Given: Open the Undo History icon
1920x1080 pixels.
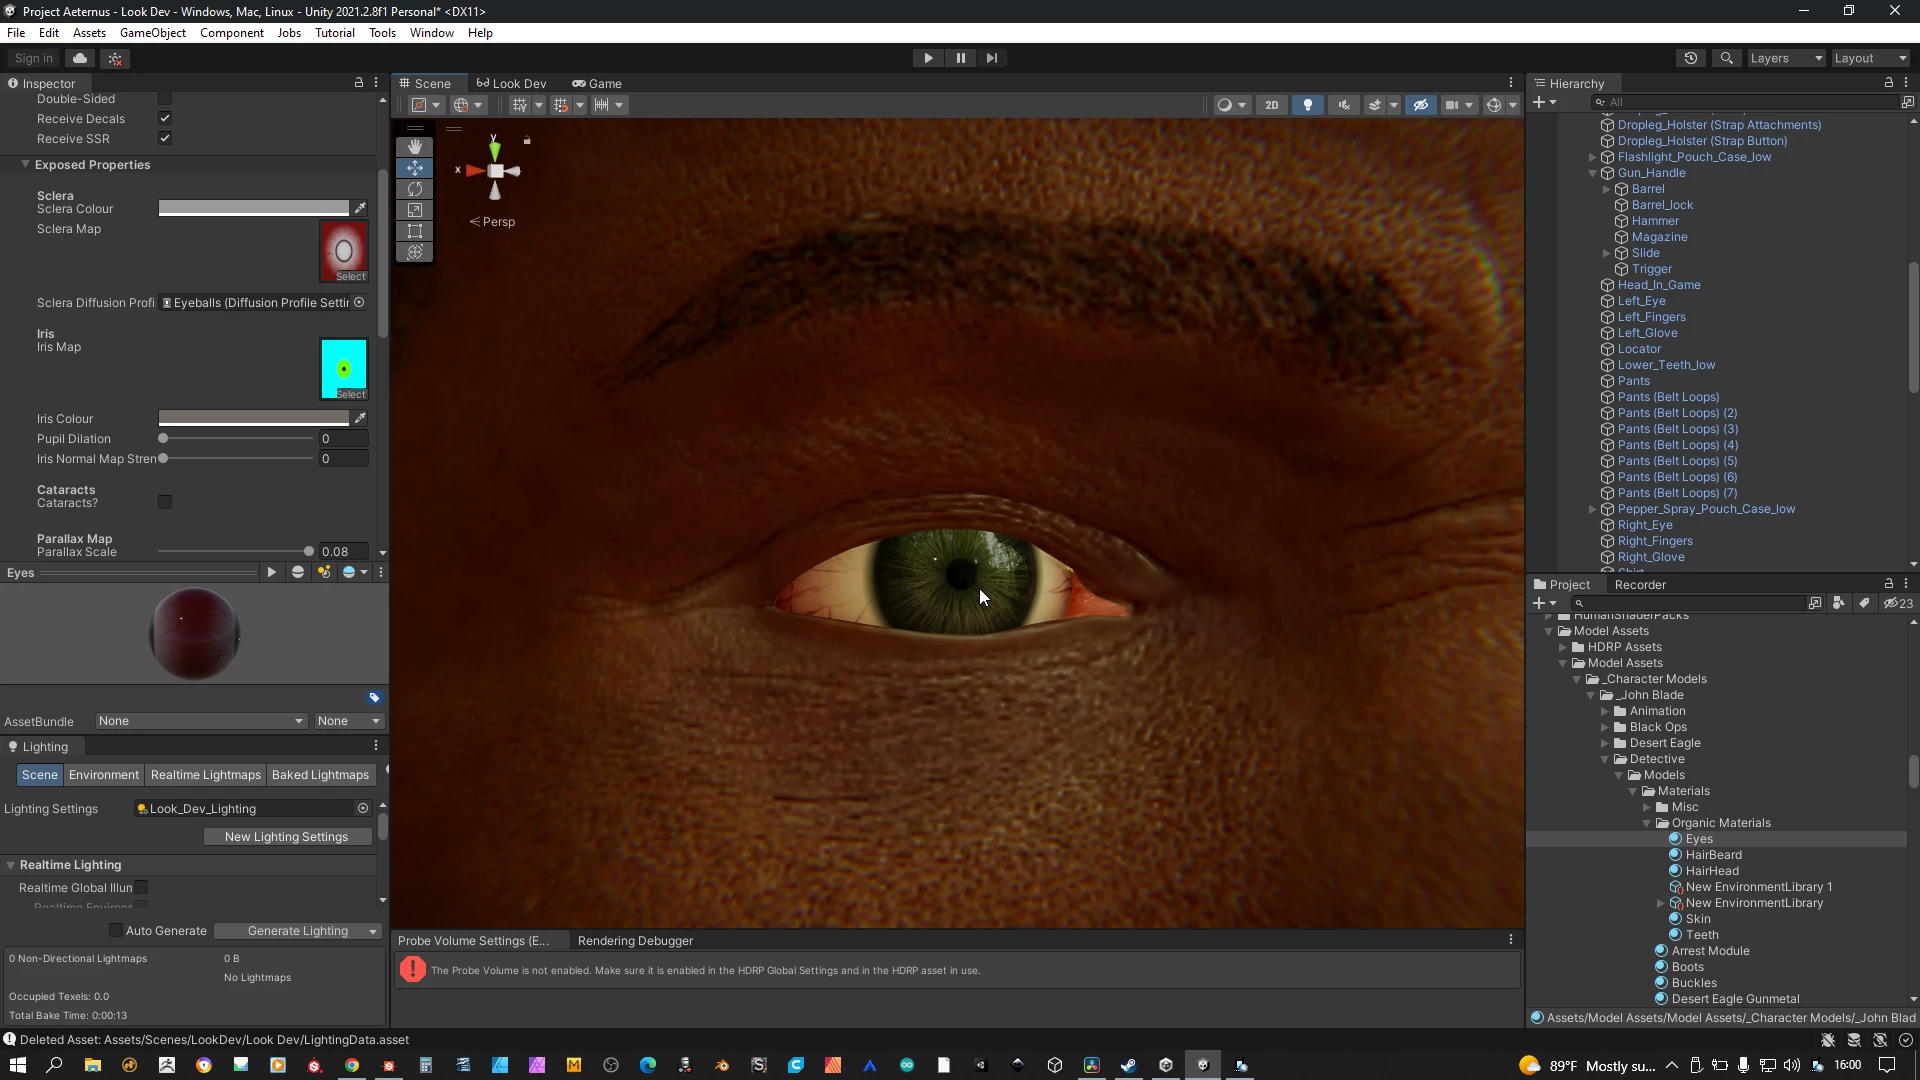Looking at the screenshot, I should tap(1690, 58).
